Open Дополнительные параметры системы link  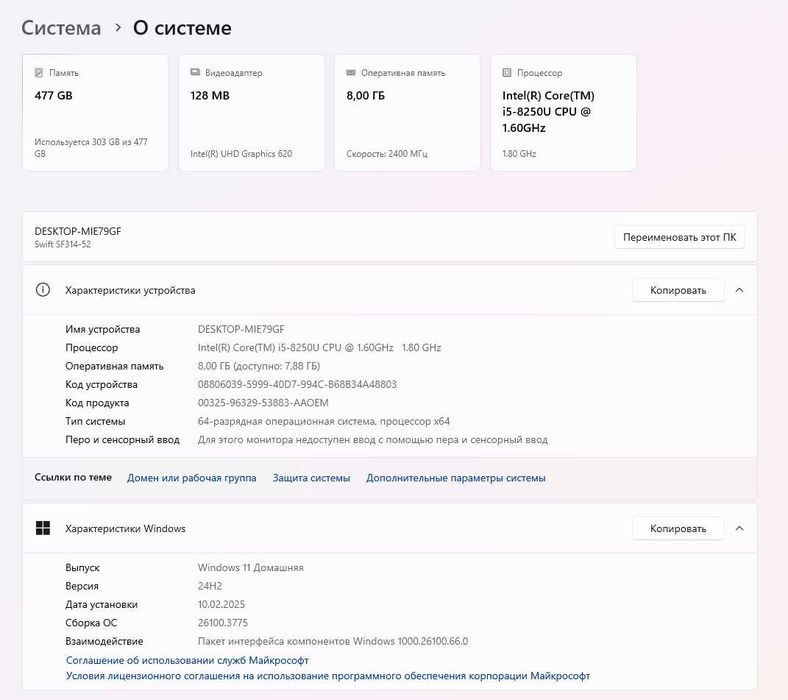click(x=455, y=478)
